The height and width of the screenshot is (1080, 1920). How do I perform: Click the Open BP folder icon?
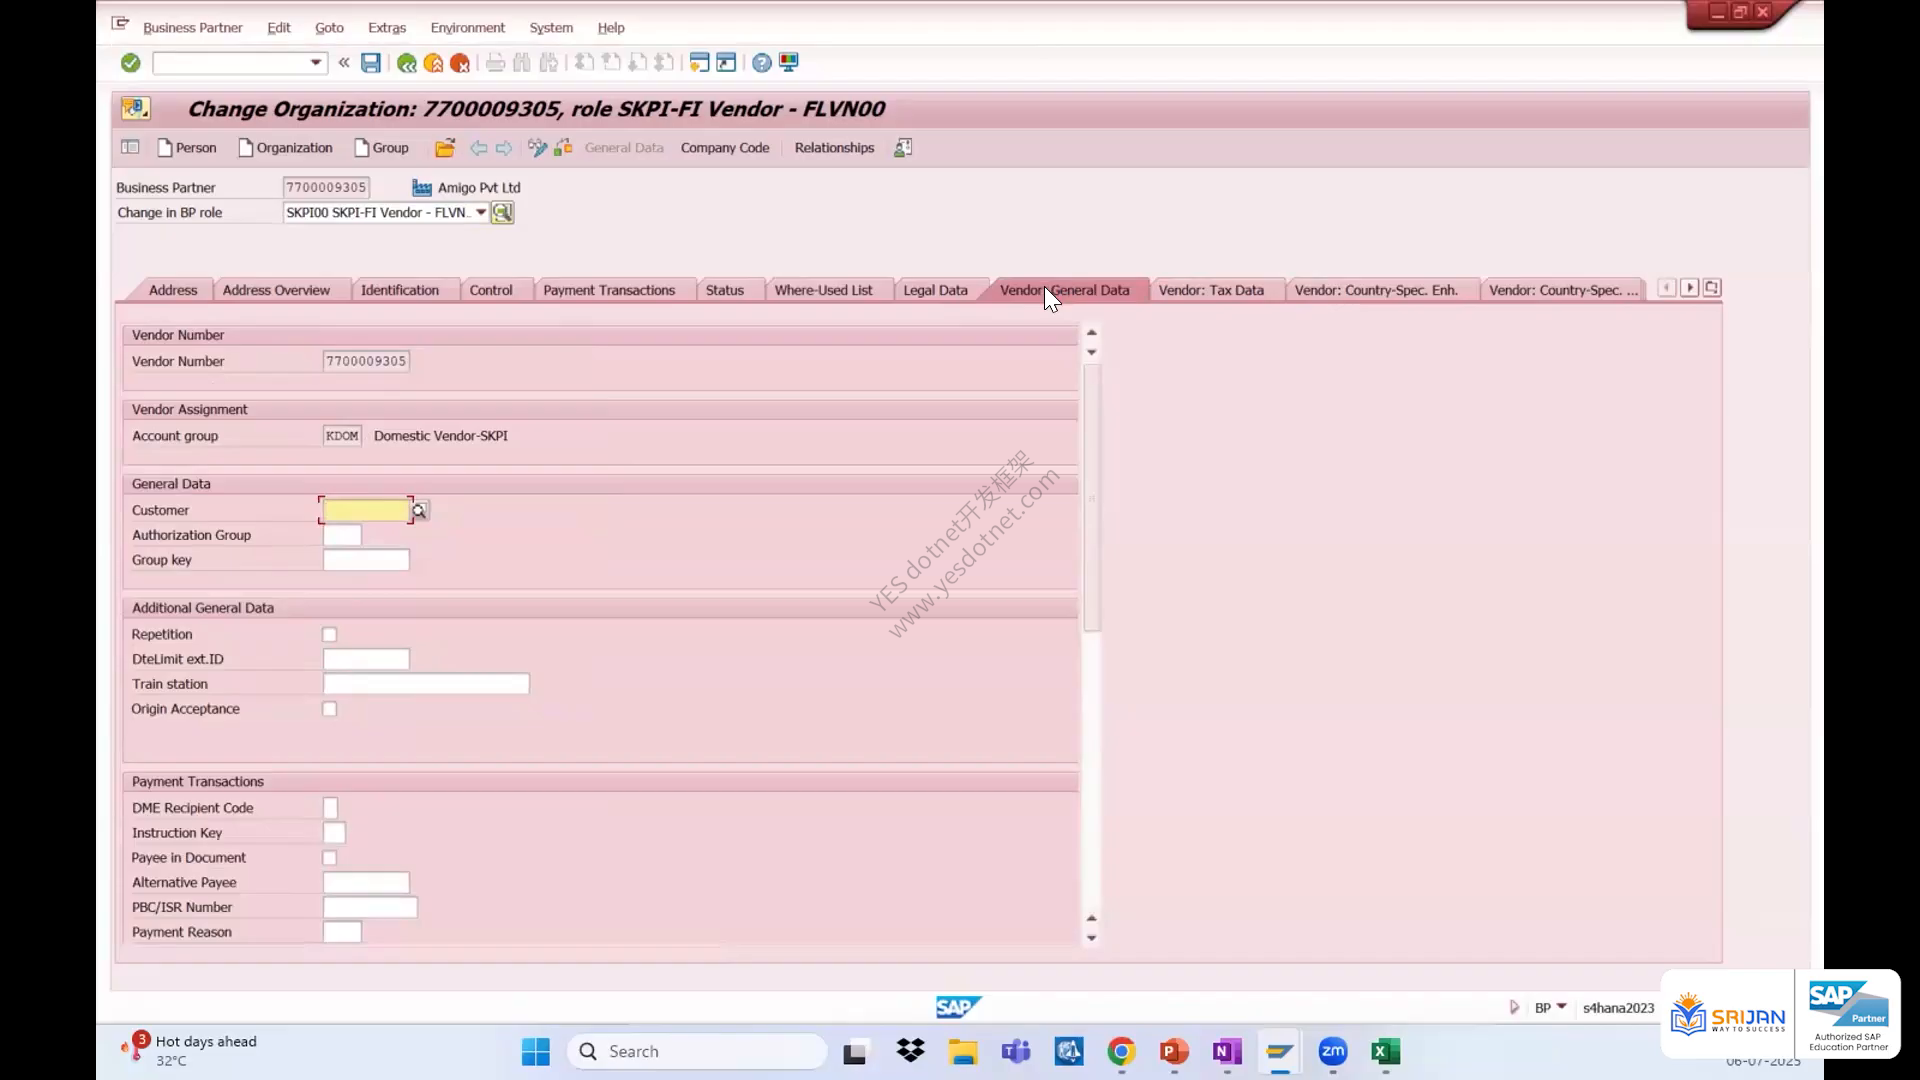(445, 148)
